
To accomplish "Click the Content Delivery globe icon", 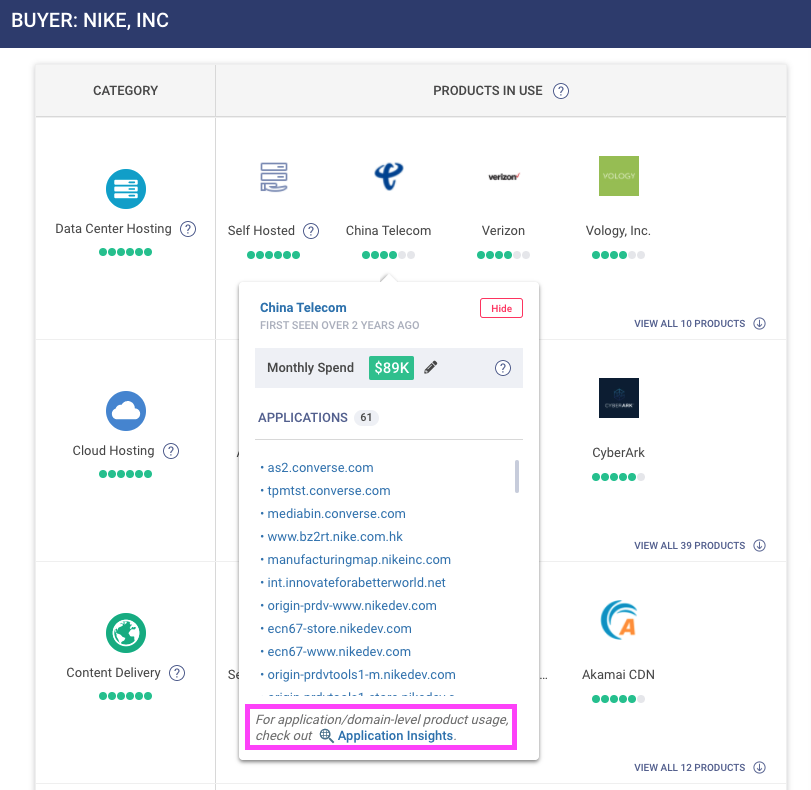I will click(x=126, y=633).
